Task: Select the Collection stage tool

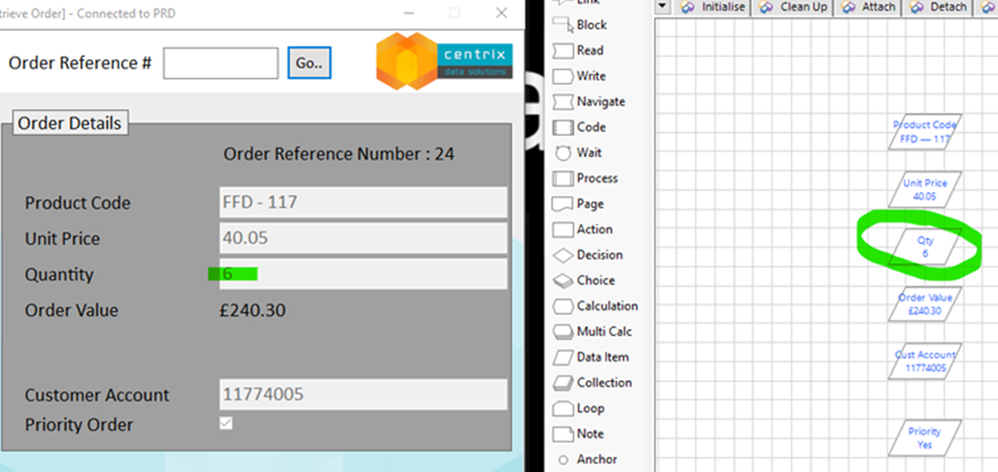Action: [x=592, y=383]
